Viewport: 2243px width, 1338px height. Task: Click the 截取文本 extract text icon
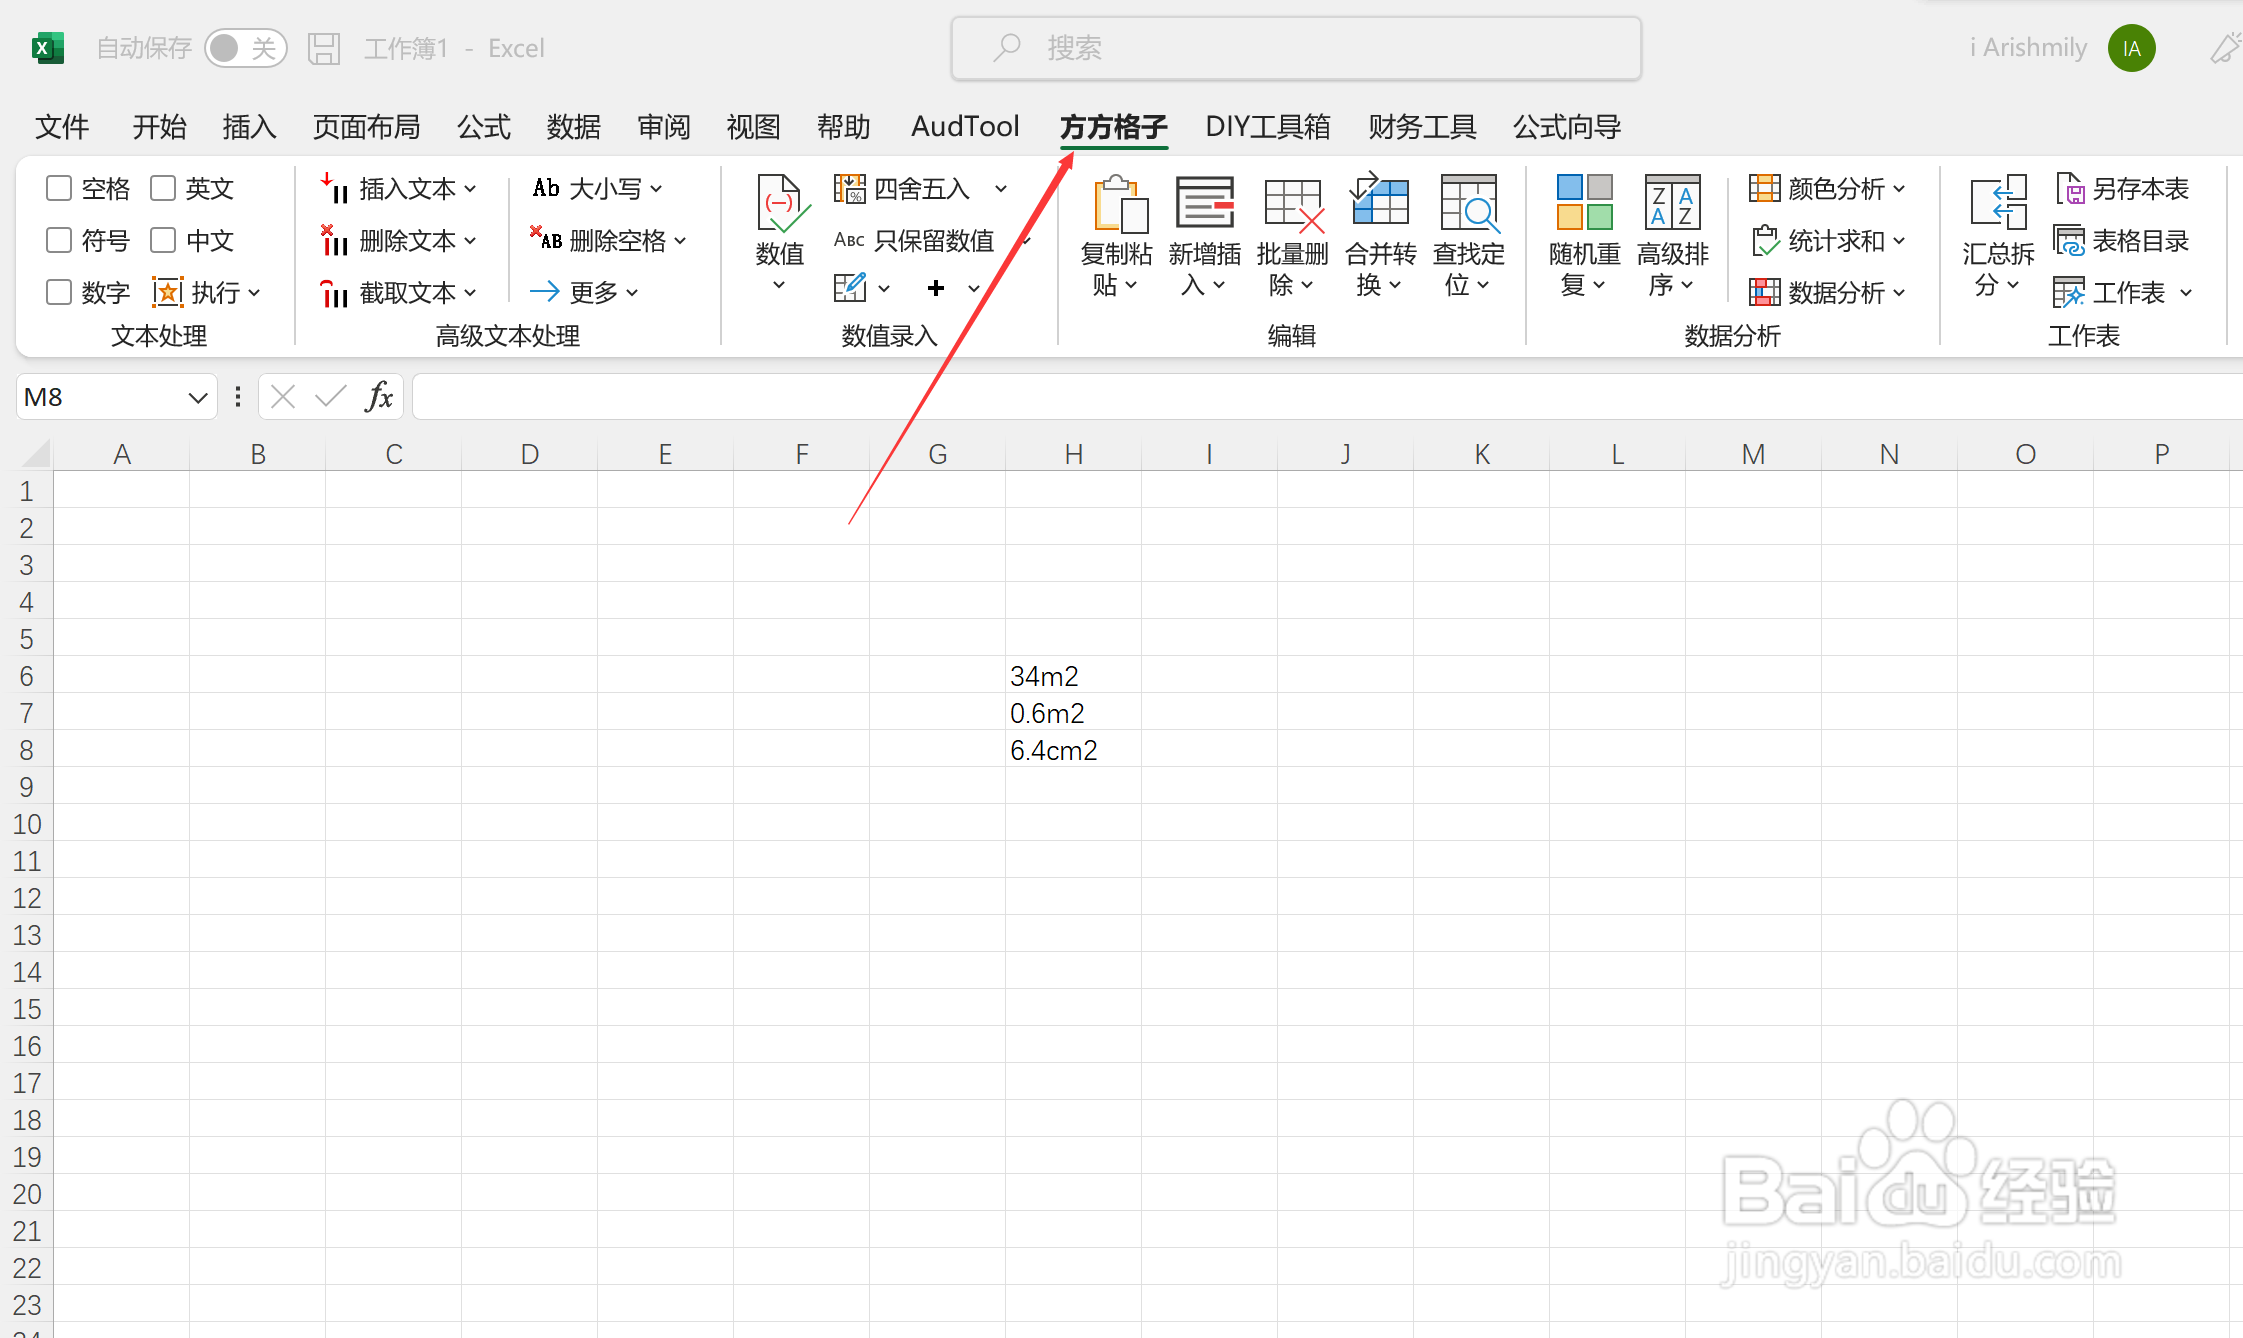coord(334,292)
